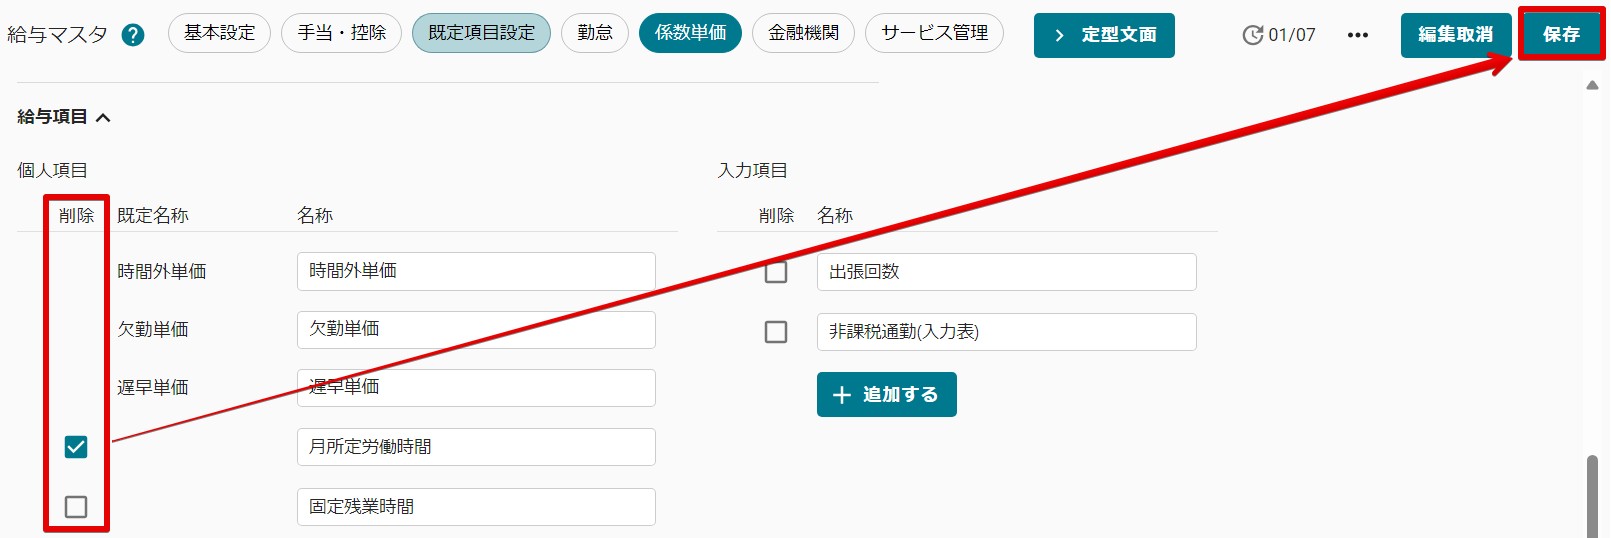Click the 給与マスタ title text
This screenshot has width=1611, height=538.
pyautogui.click(x=57, y=35)
